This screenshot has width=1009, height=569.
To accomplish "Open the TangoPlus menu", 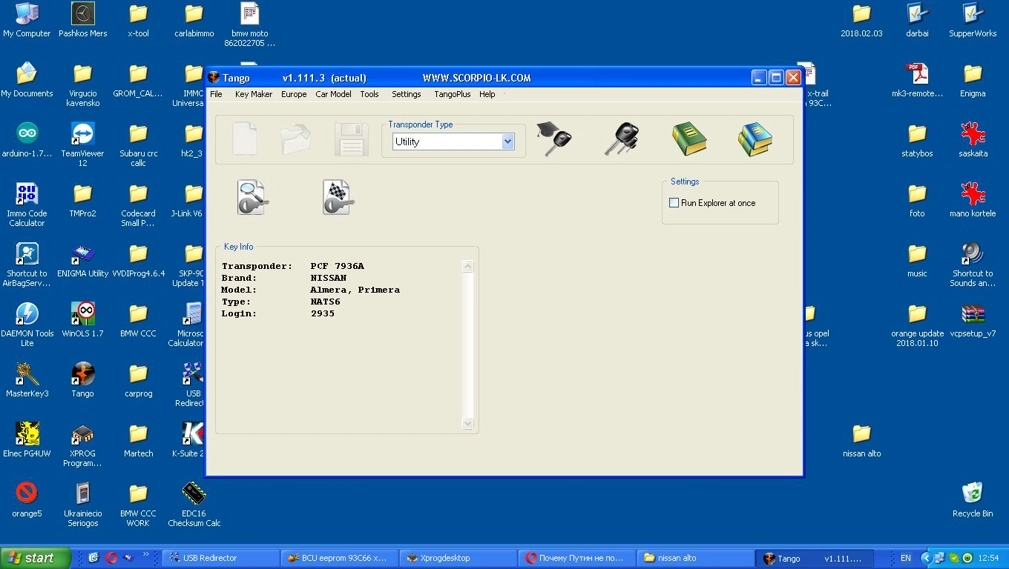I will coord(452,94).
